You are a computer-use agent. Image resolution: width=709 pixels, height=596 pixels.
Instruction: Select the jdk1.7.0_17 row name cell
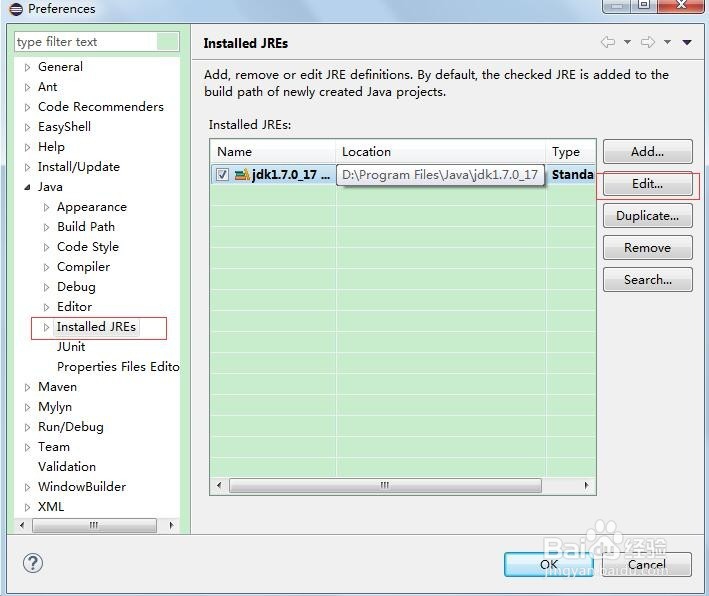291,175
